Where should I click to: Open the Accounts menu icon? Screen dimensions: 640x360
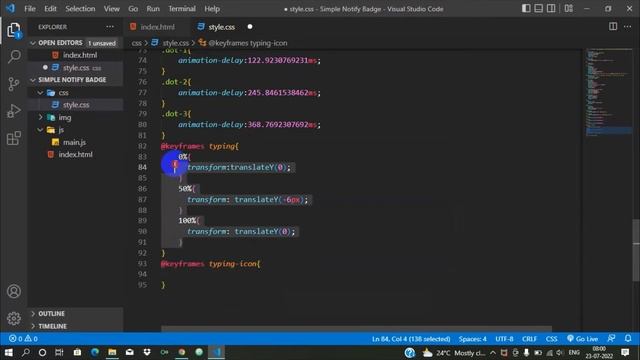click(14, 291)
